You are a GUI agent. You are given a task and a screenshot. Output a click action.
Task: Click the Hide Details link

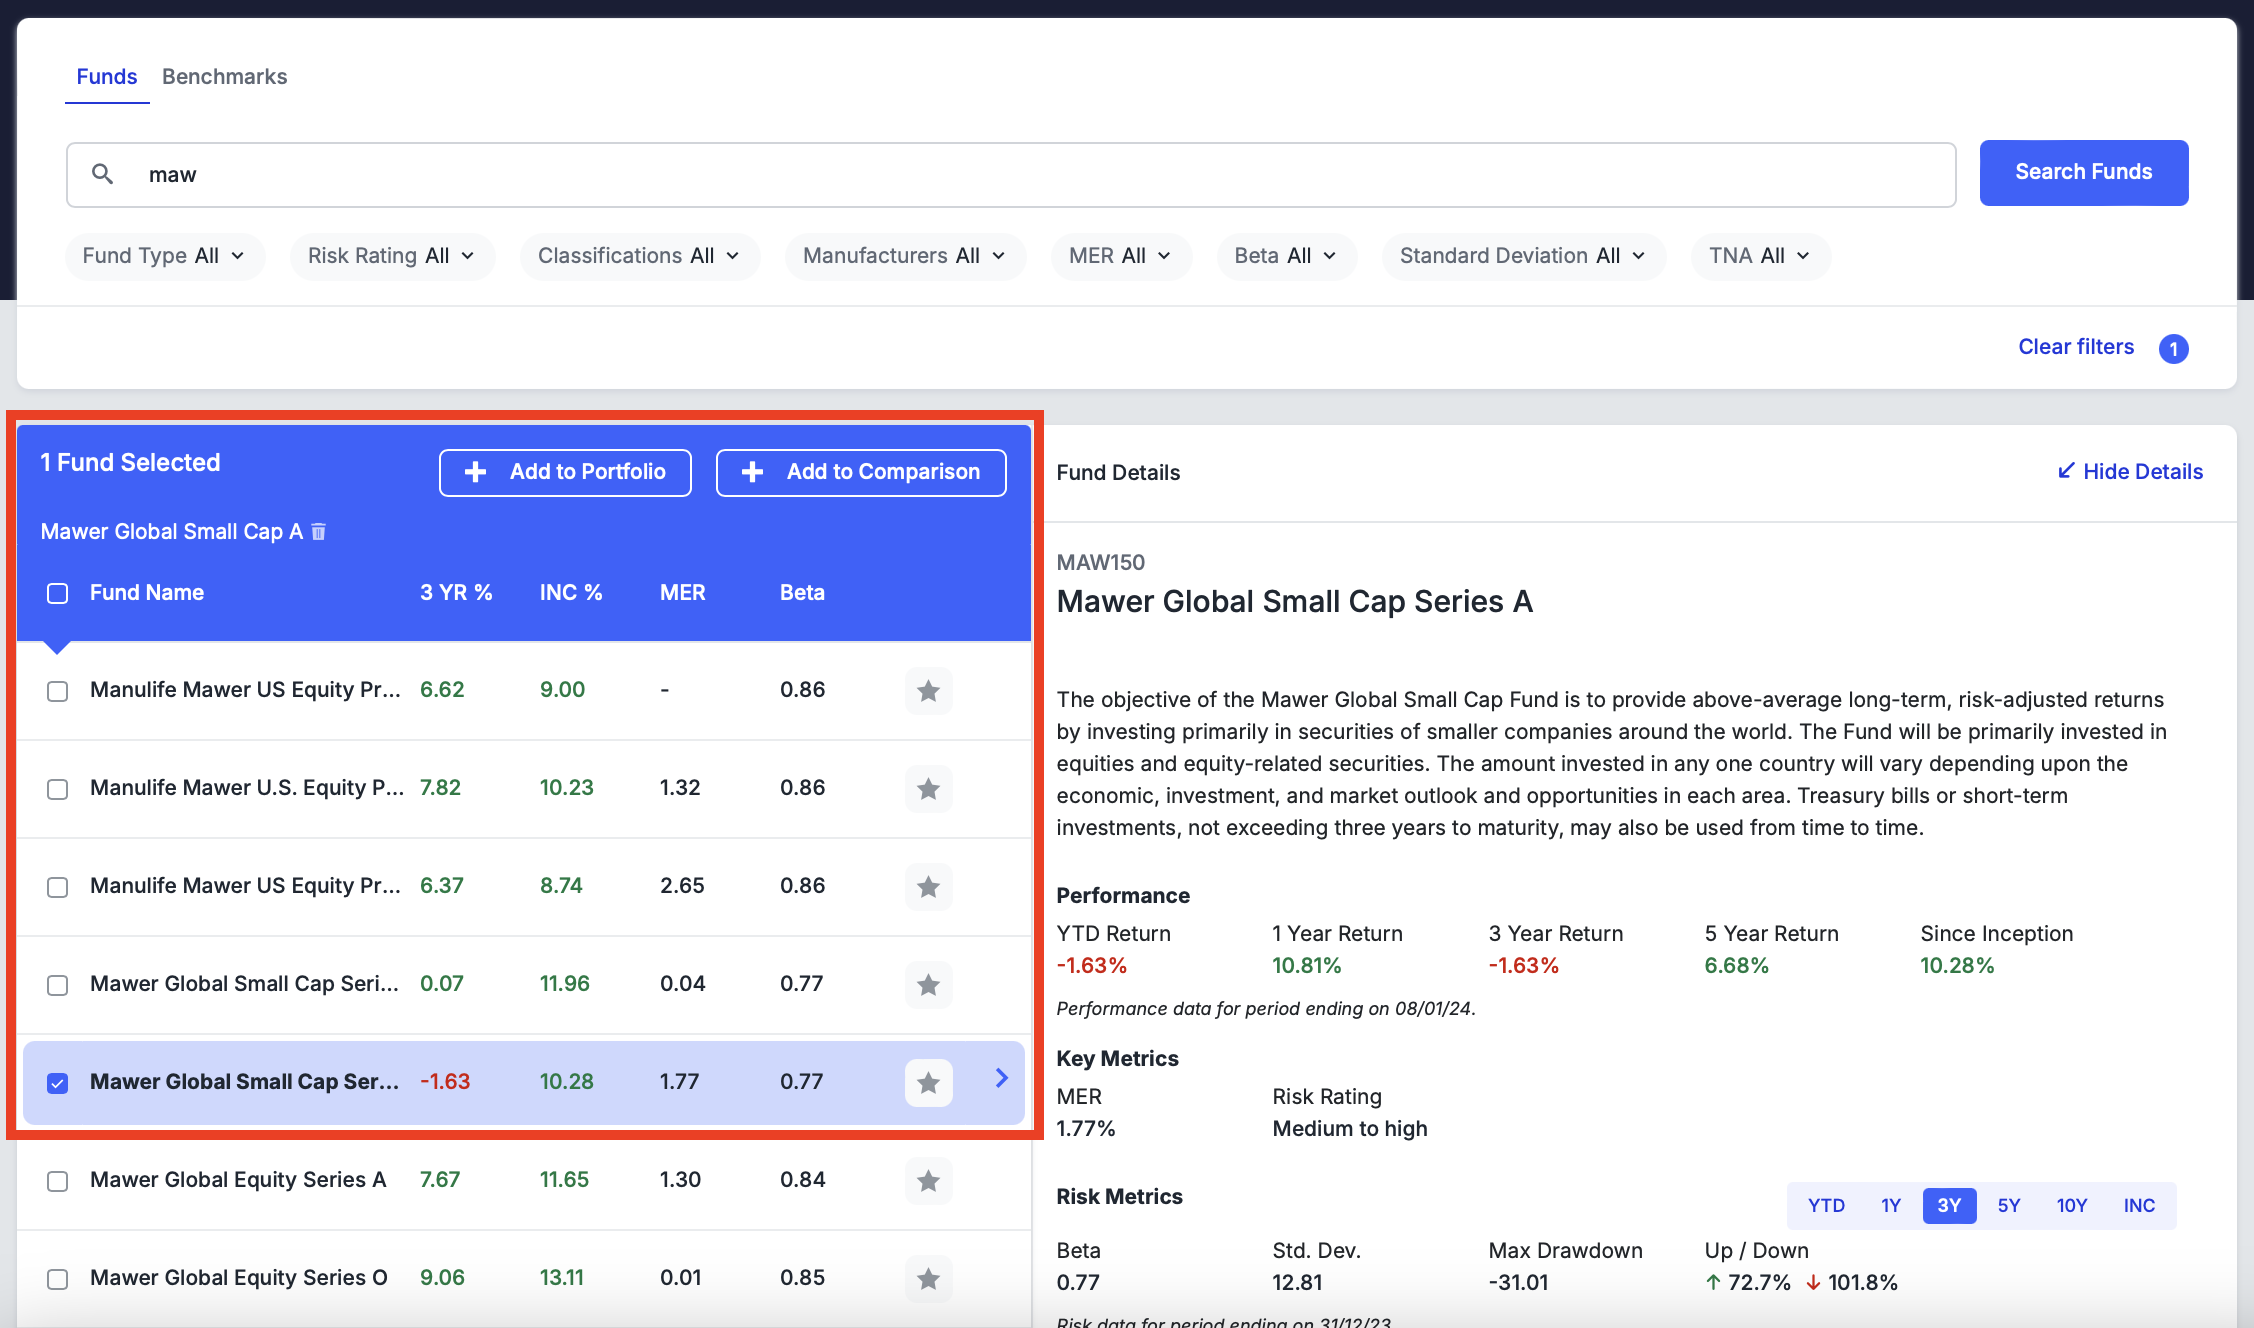[2130, 471]
